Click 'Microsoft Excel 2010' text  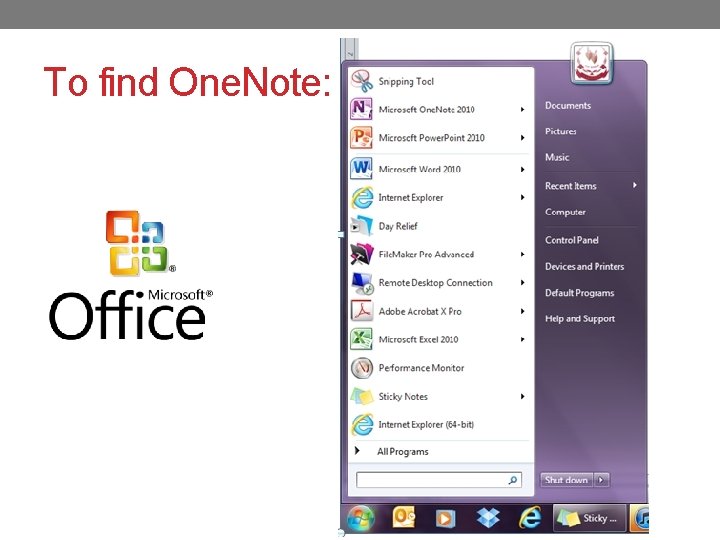[x=418, y=339]
